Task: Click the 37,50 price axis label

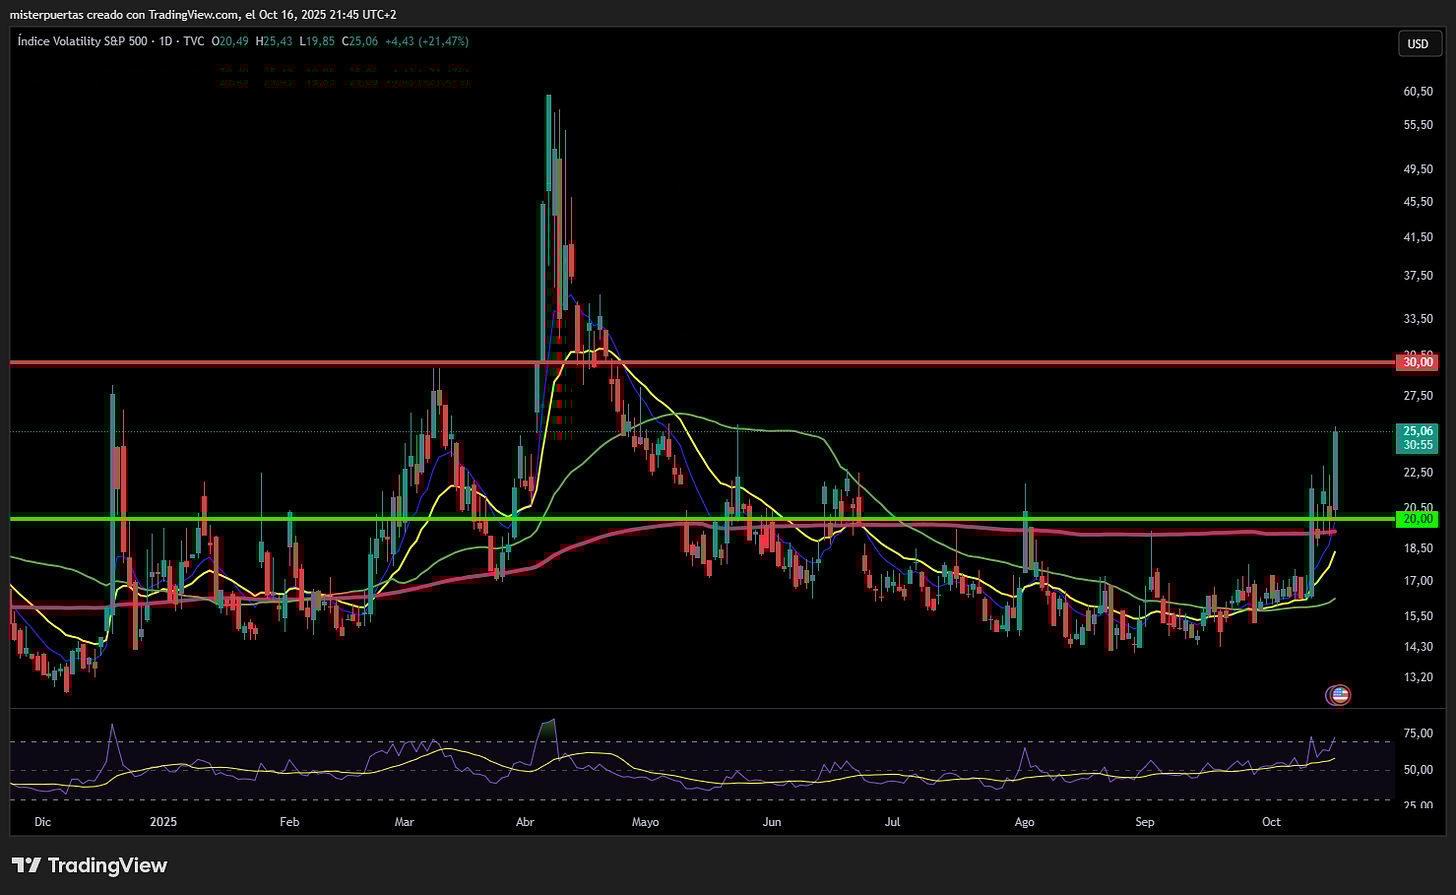Action: 1418,276
